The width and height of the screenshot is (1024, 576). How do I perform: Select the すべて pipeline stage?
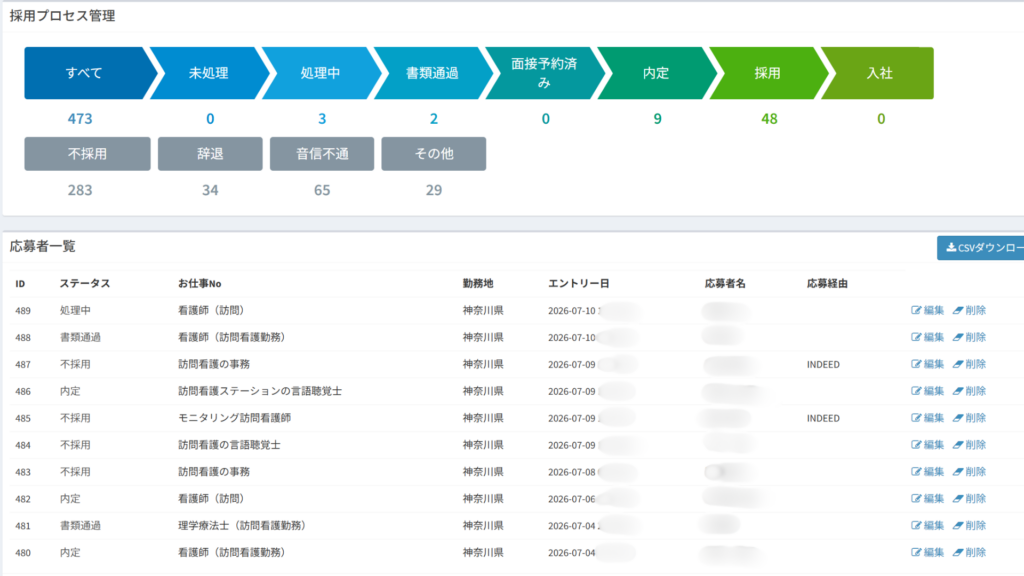click(x=85, y=73)
